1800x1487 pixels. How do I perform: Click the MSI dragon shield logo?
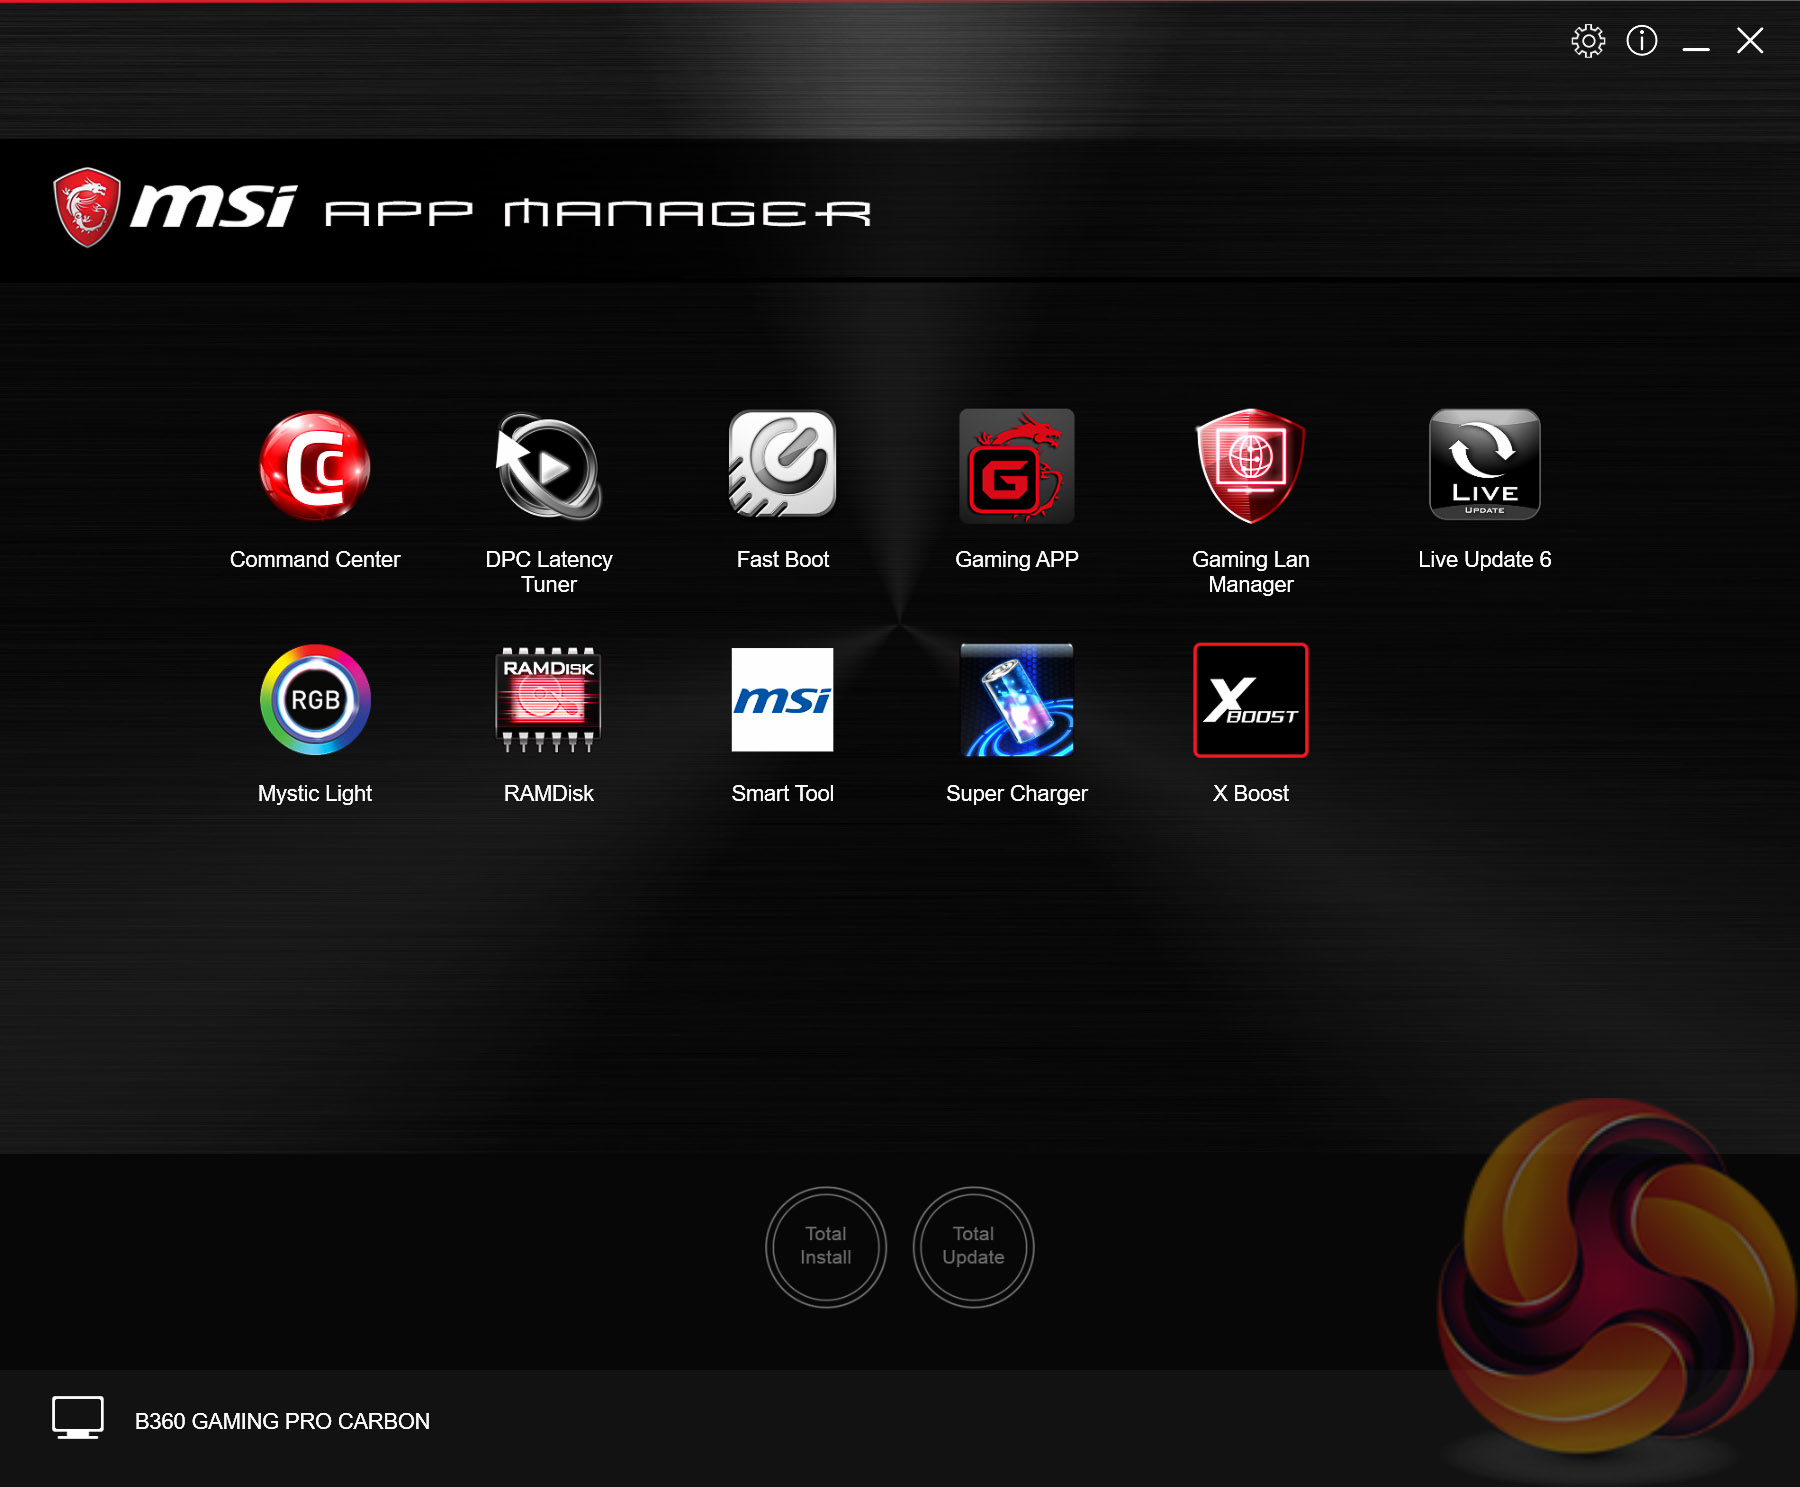(87, 207)
